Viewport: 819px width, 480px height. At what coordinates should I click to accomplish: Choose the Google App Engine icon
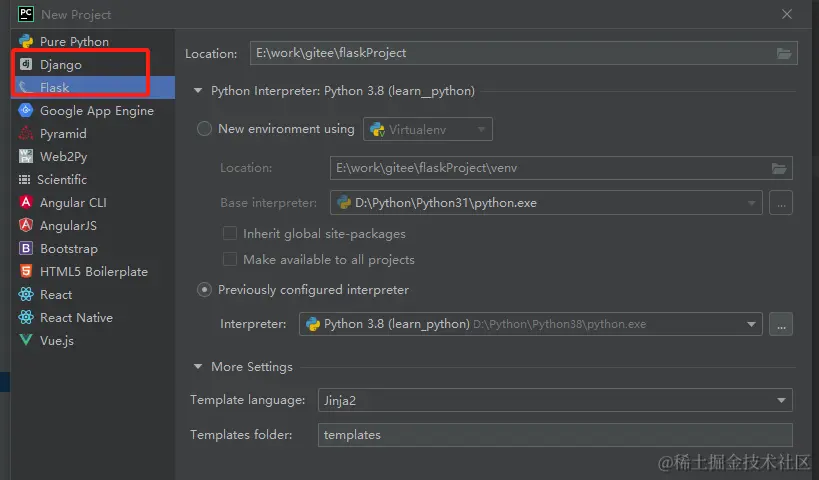pos(26,111)
